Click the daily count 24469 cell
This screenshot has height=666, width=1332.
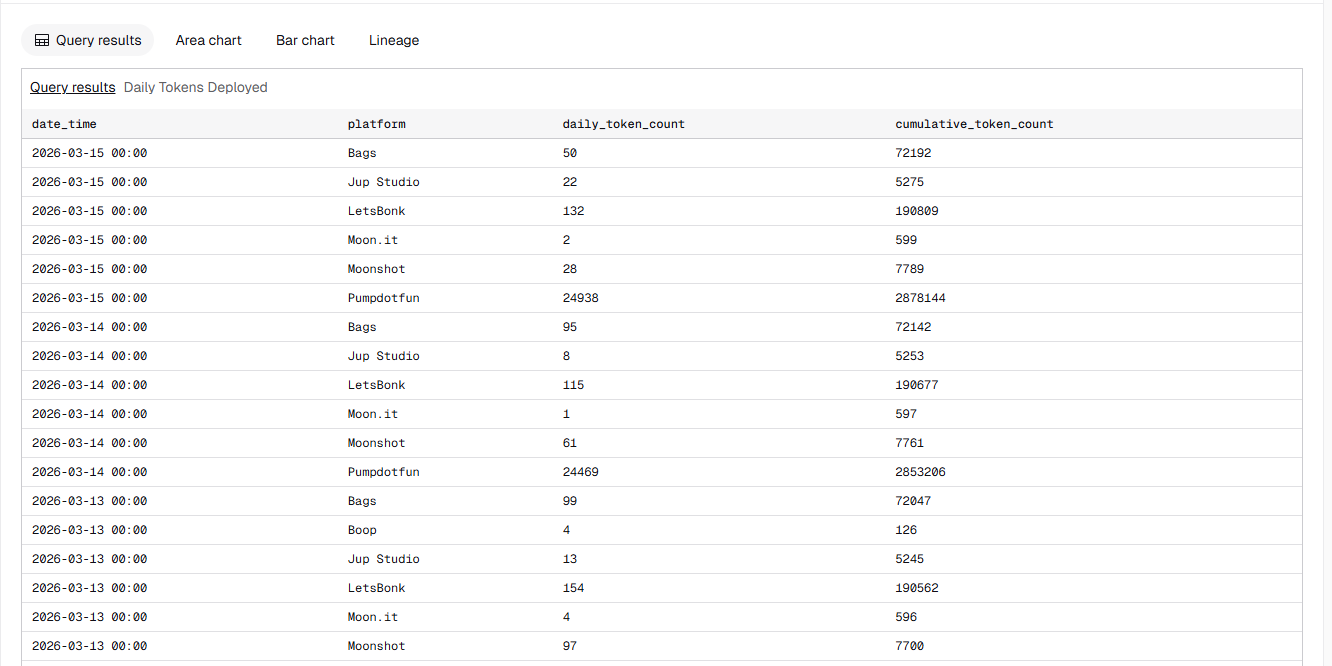(x=581, y=472)
